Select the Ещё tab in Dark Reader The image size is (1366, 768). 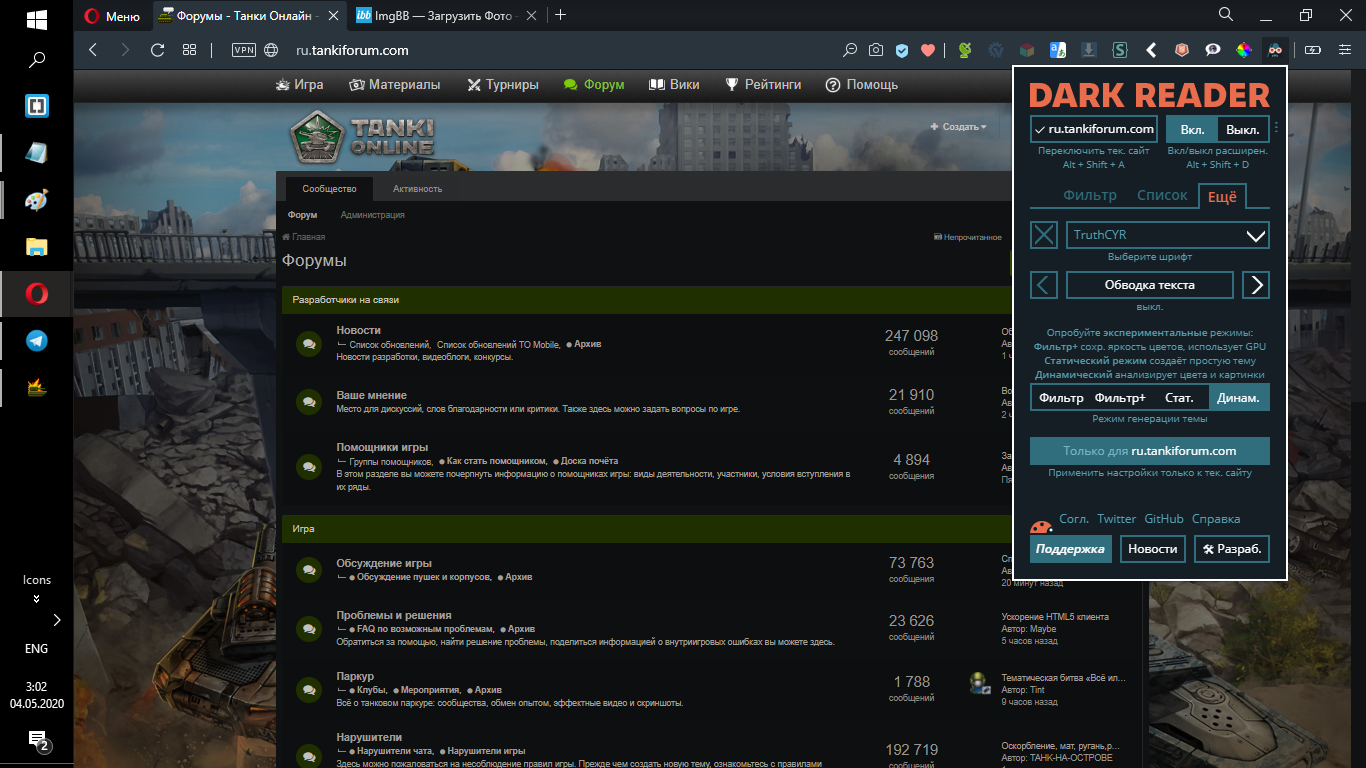tap(1222, 197)
